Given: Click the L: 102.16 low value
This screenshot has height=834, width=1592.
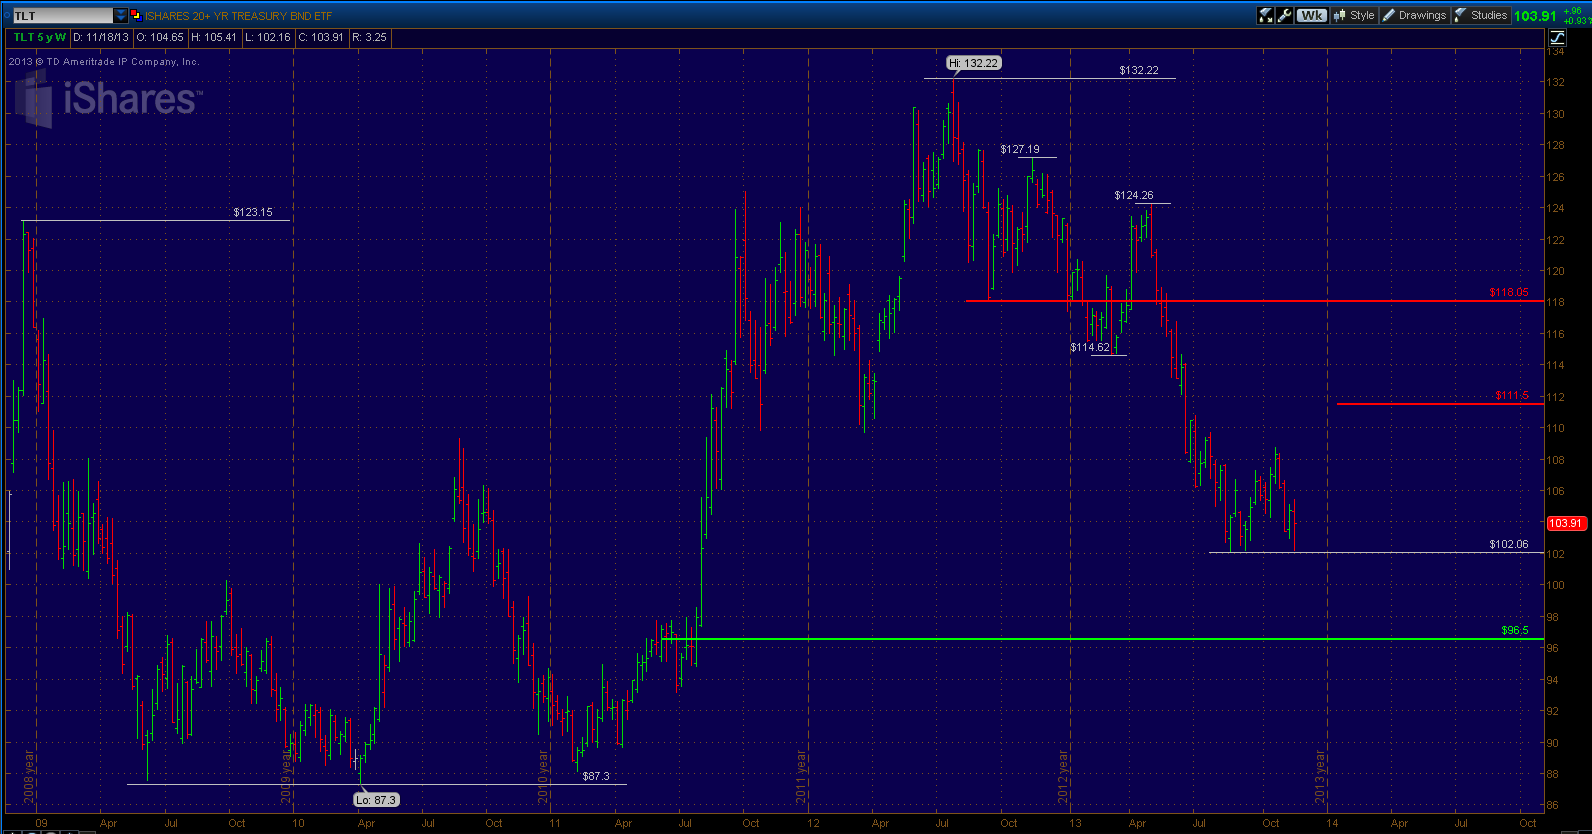Looking at the screenshot, I should tap(267, 37).
